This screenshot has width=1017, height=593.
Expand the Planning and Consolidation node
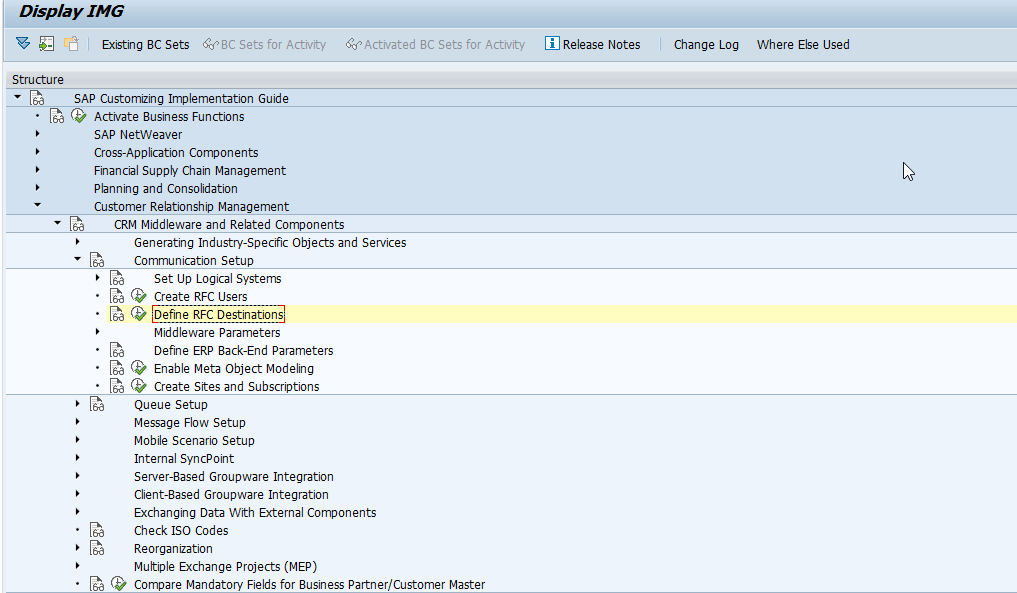(38, 188)
